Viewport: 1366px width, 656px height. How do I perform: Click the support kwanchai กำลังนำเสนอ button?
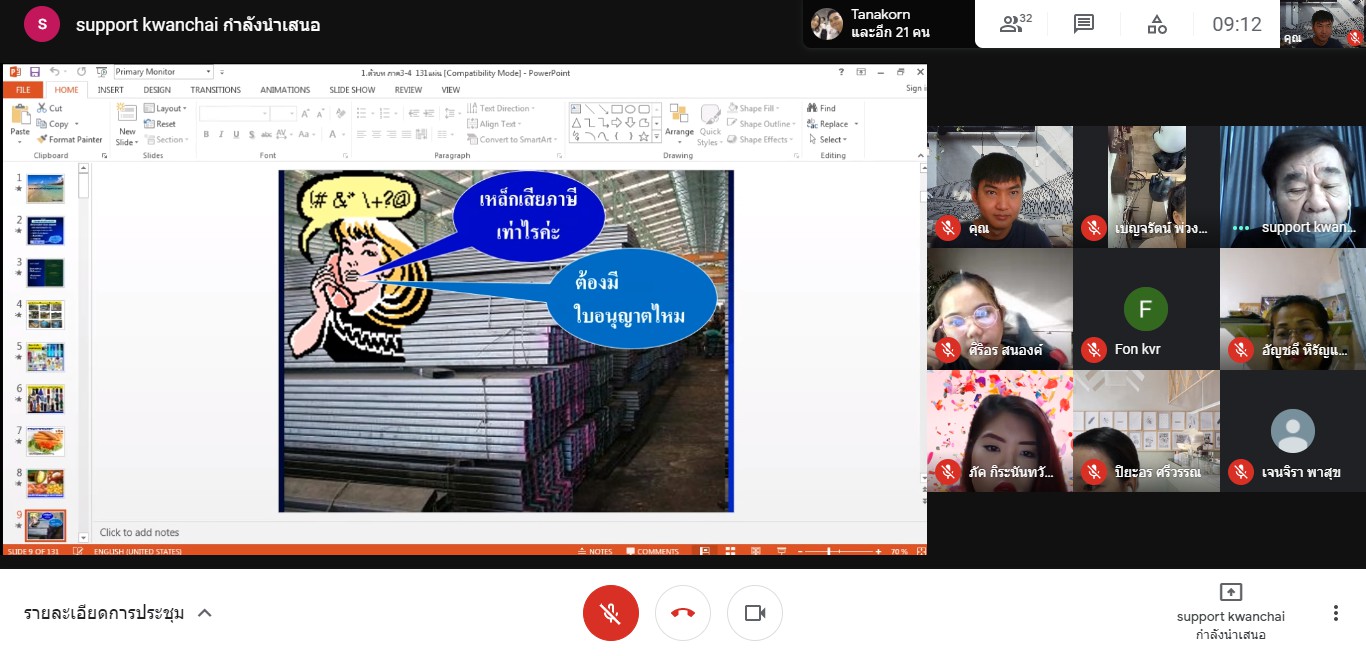click(x=1230, y=613)
